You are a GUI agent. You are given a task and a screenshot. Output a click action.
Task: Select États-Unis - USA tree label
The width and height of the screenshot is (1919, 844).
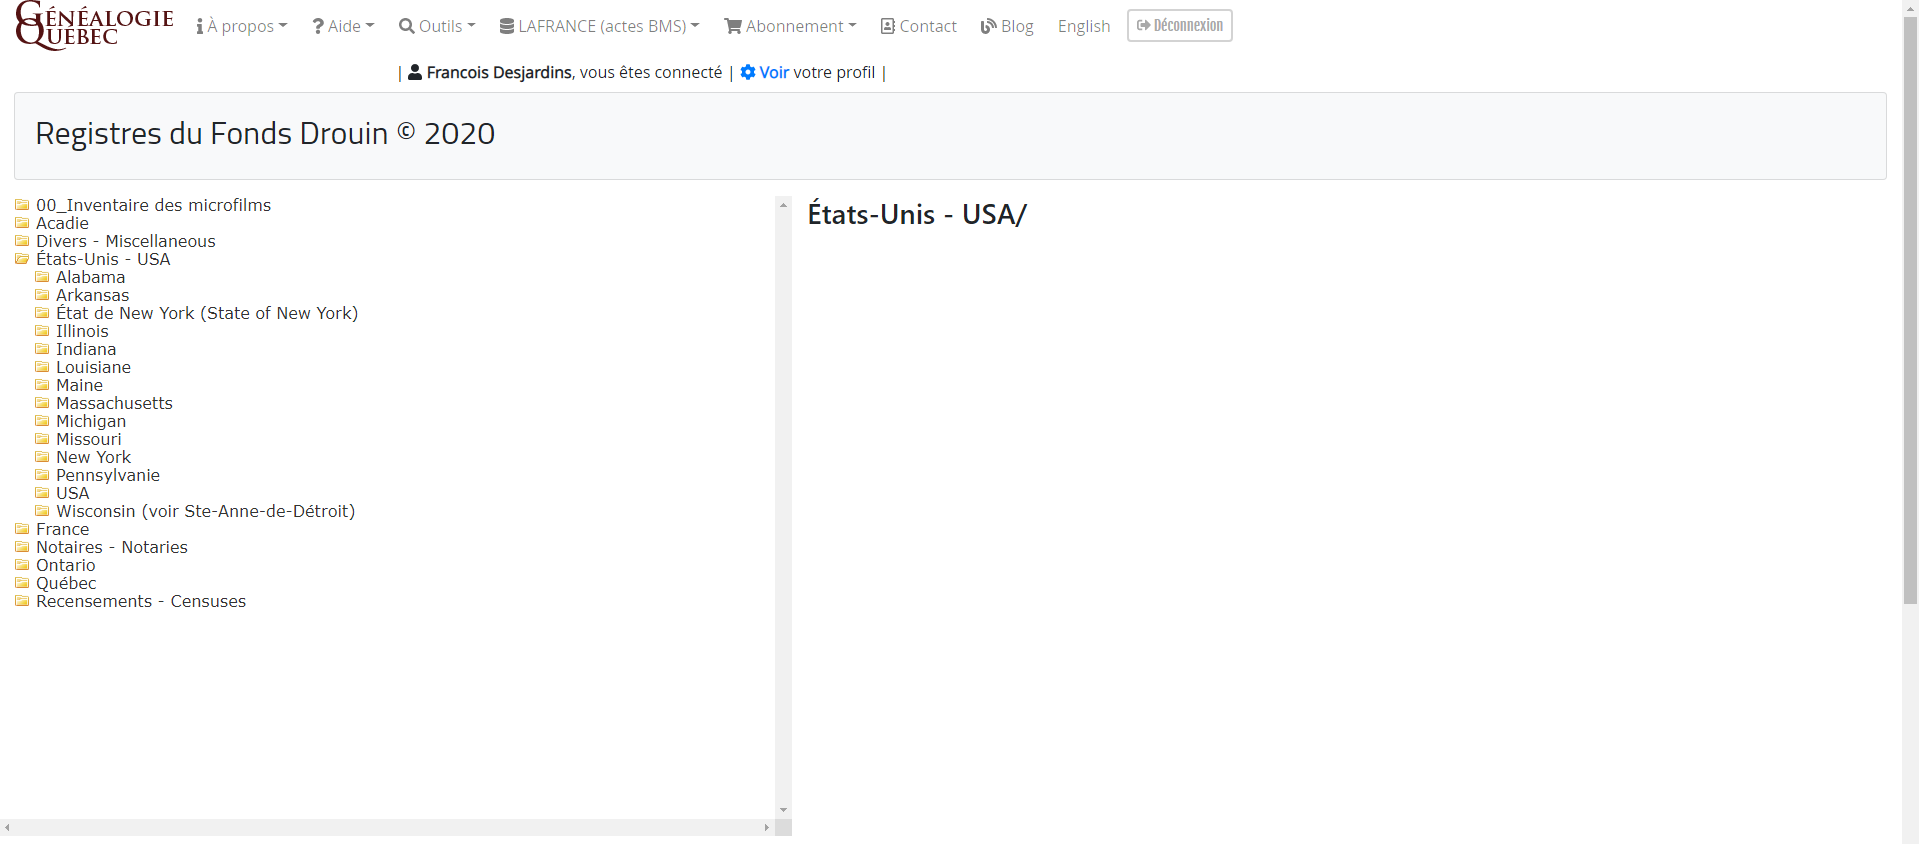[103, 259]
